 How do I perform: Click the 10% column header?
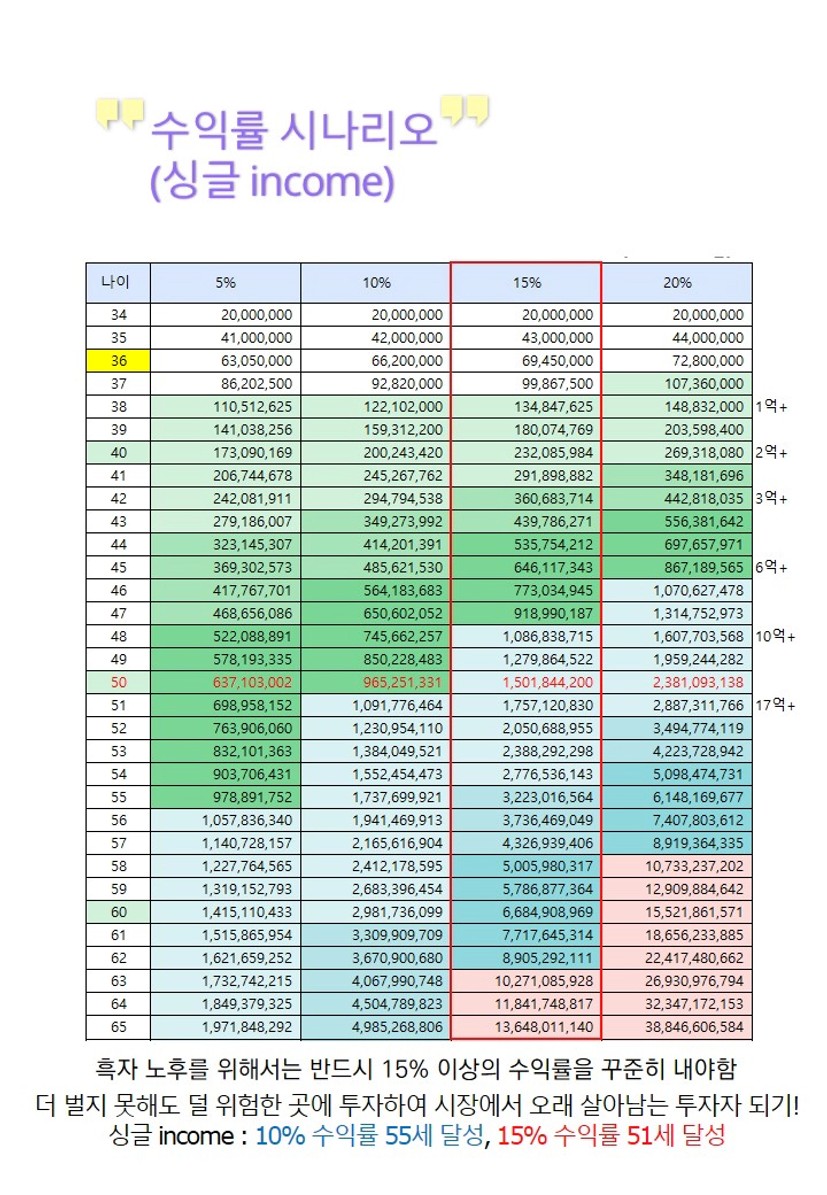pos(376,283)
